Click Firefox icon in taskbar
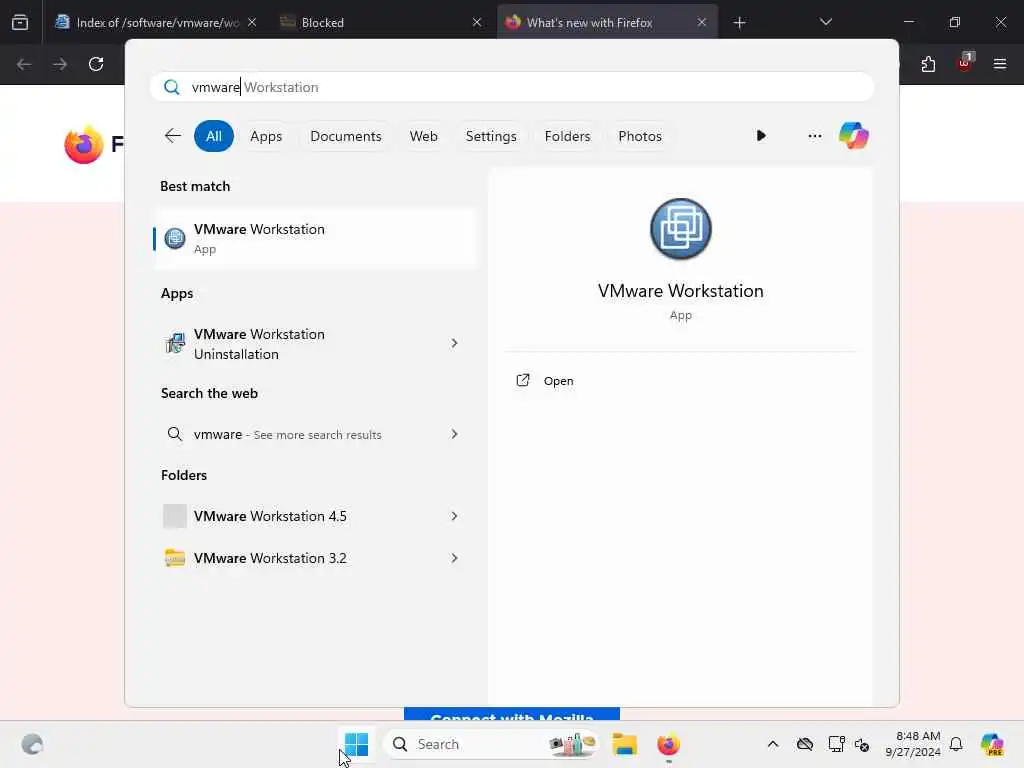This screenshot has height=768, width=1024. (x=668, y=744)
